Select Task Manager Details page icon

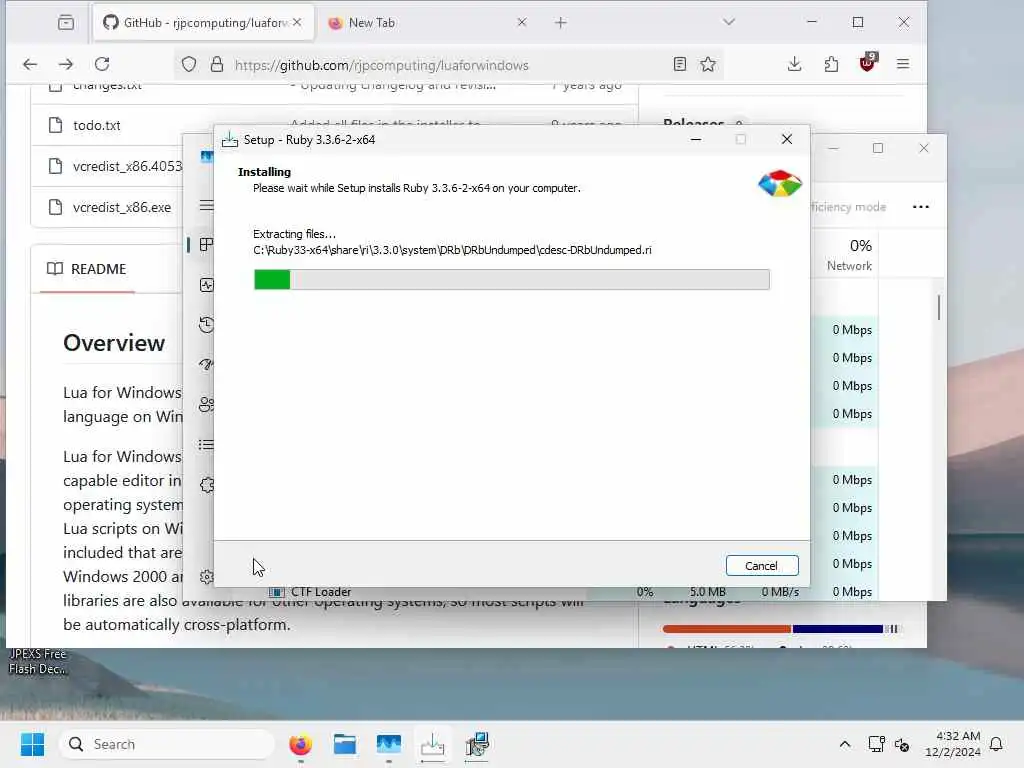[206, 445]
